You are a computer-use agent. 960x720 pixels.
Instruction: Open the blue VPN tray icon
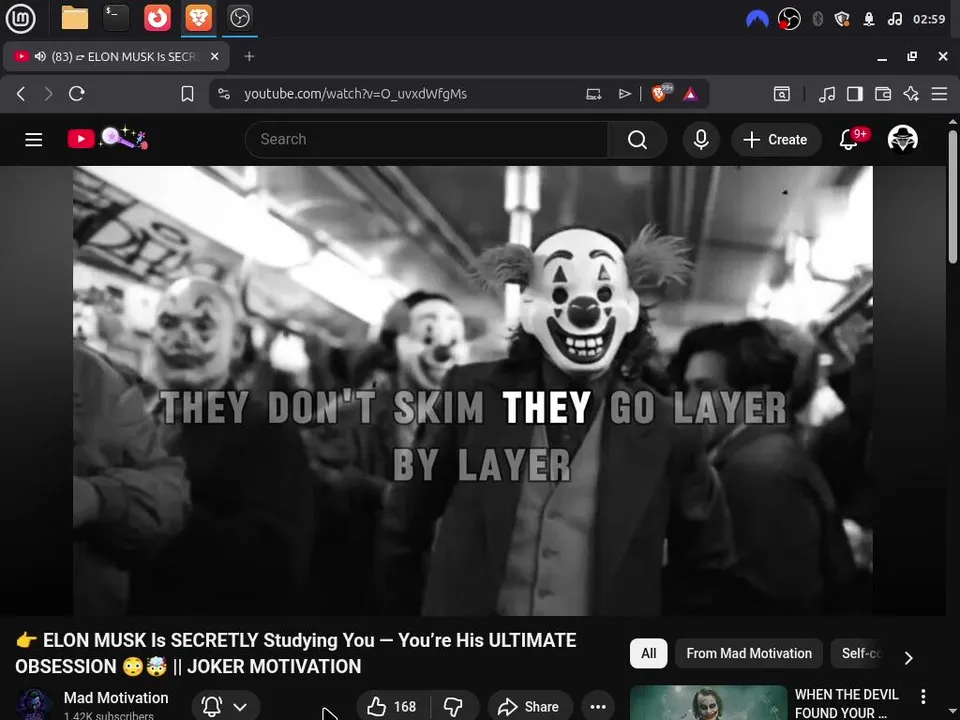coord(757,19)
